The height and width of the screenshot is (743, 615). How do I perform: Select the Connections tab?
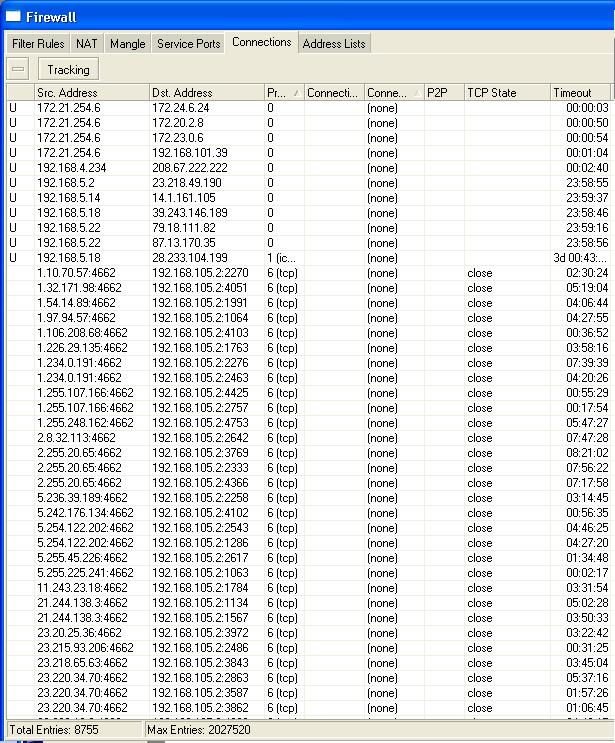point(262,42)
